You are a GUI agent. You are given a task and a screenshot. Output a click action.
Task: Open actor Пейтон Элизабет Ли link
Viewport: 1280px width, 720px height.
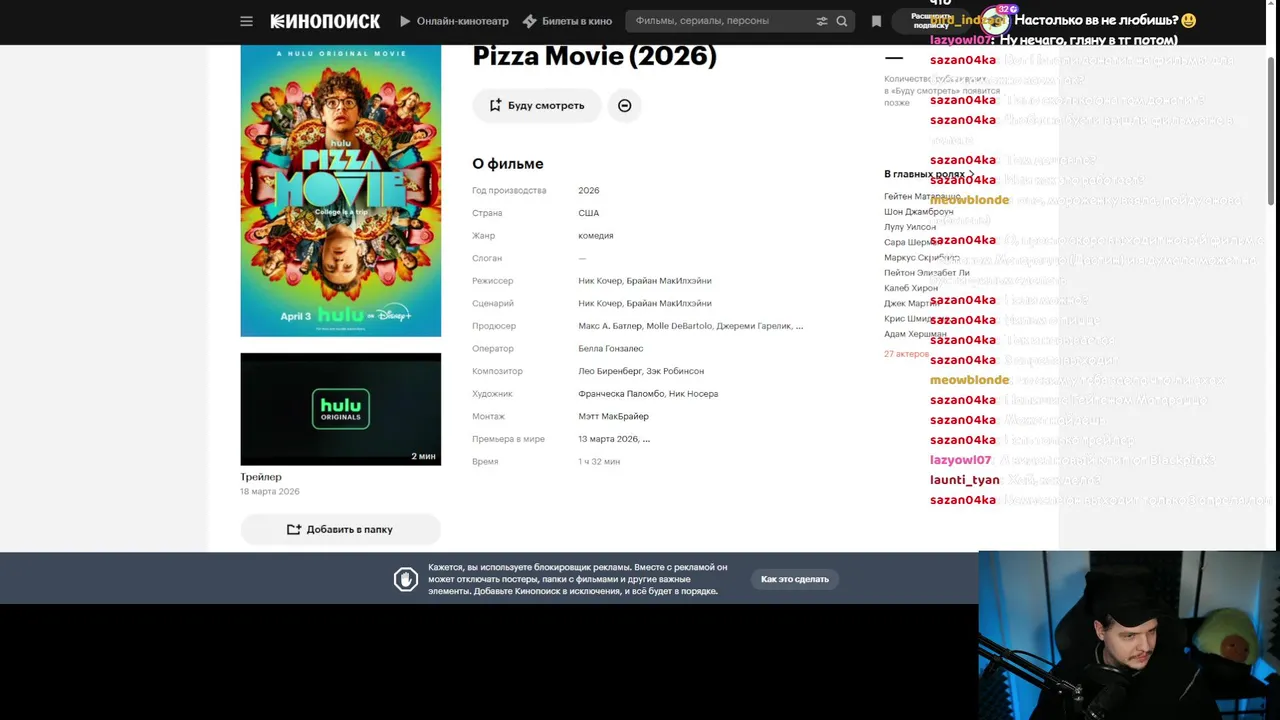[x=926, y=273]
